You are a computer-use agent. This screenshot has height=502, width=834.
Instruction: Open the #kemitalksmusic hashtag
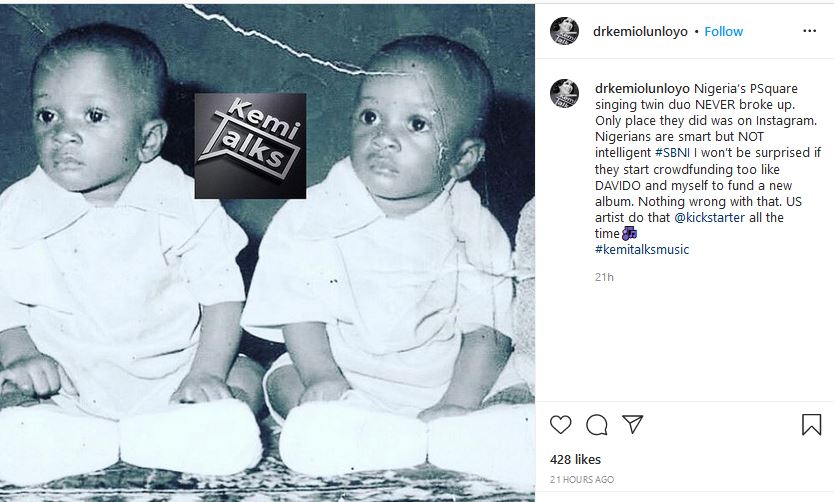[642, 249]
